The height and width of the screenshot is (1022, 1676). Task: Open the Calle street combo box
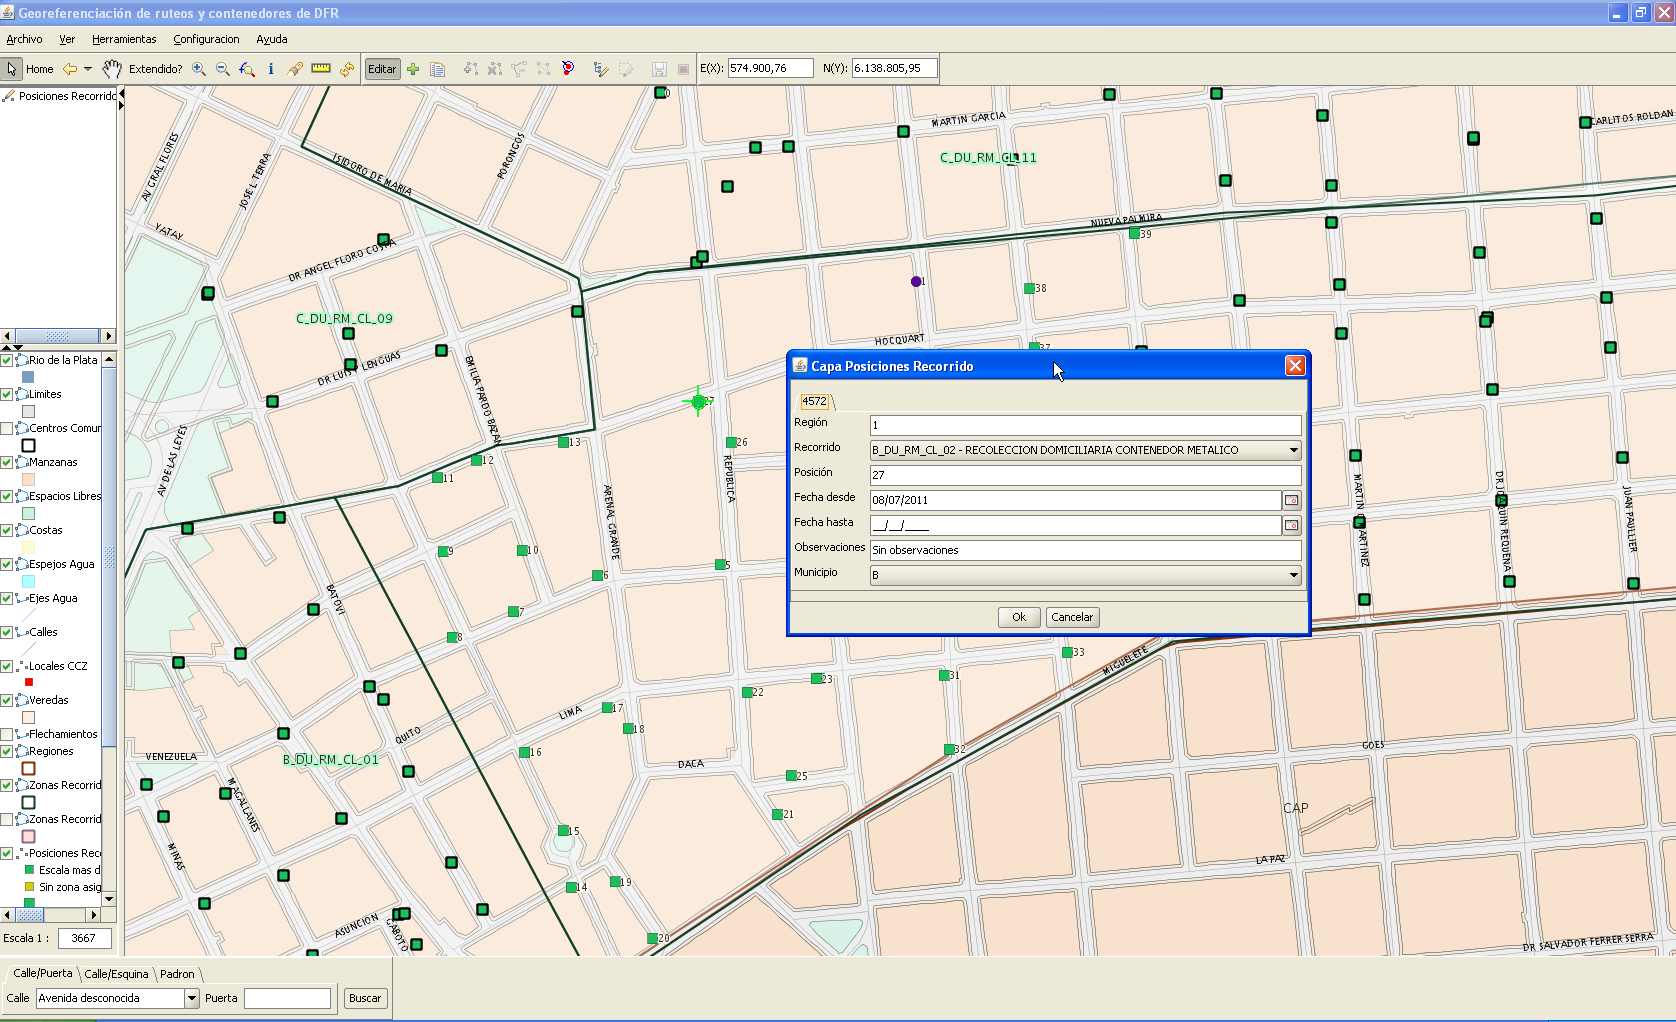(x=191, y=998)
